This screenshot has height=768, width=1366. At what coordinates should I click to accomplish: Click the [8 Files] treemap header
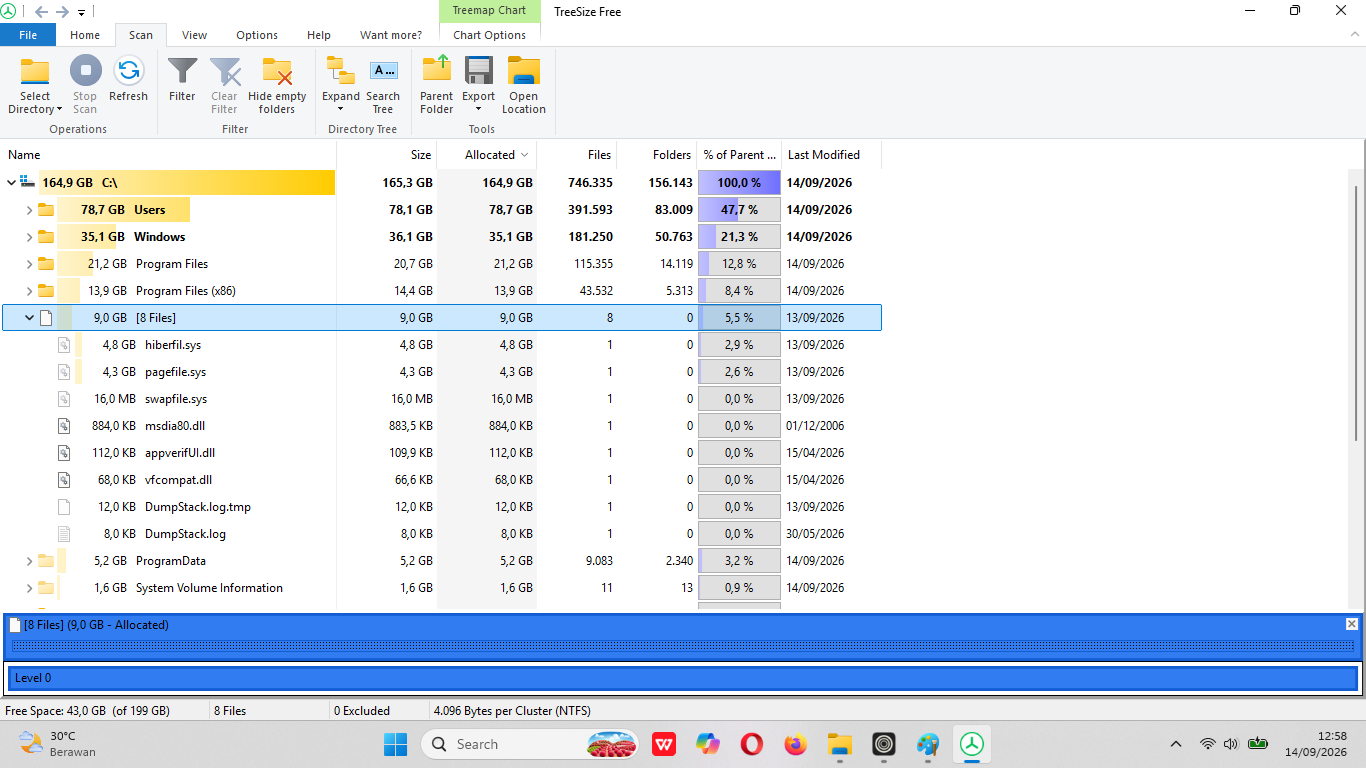coord(683,625)
